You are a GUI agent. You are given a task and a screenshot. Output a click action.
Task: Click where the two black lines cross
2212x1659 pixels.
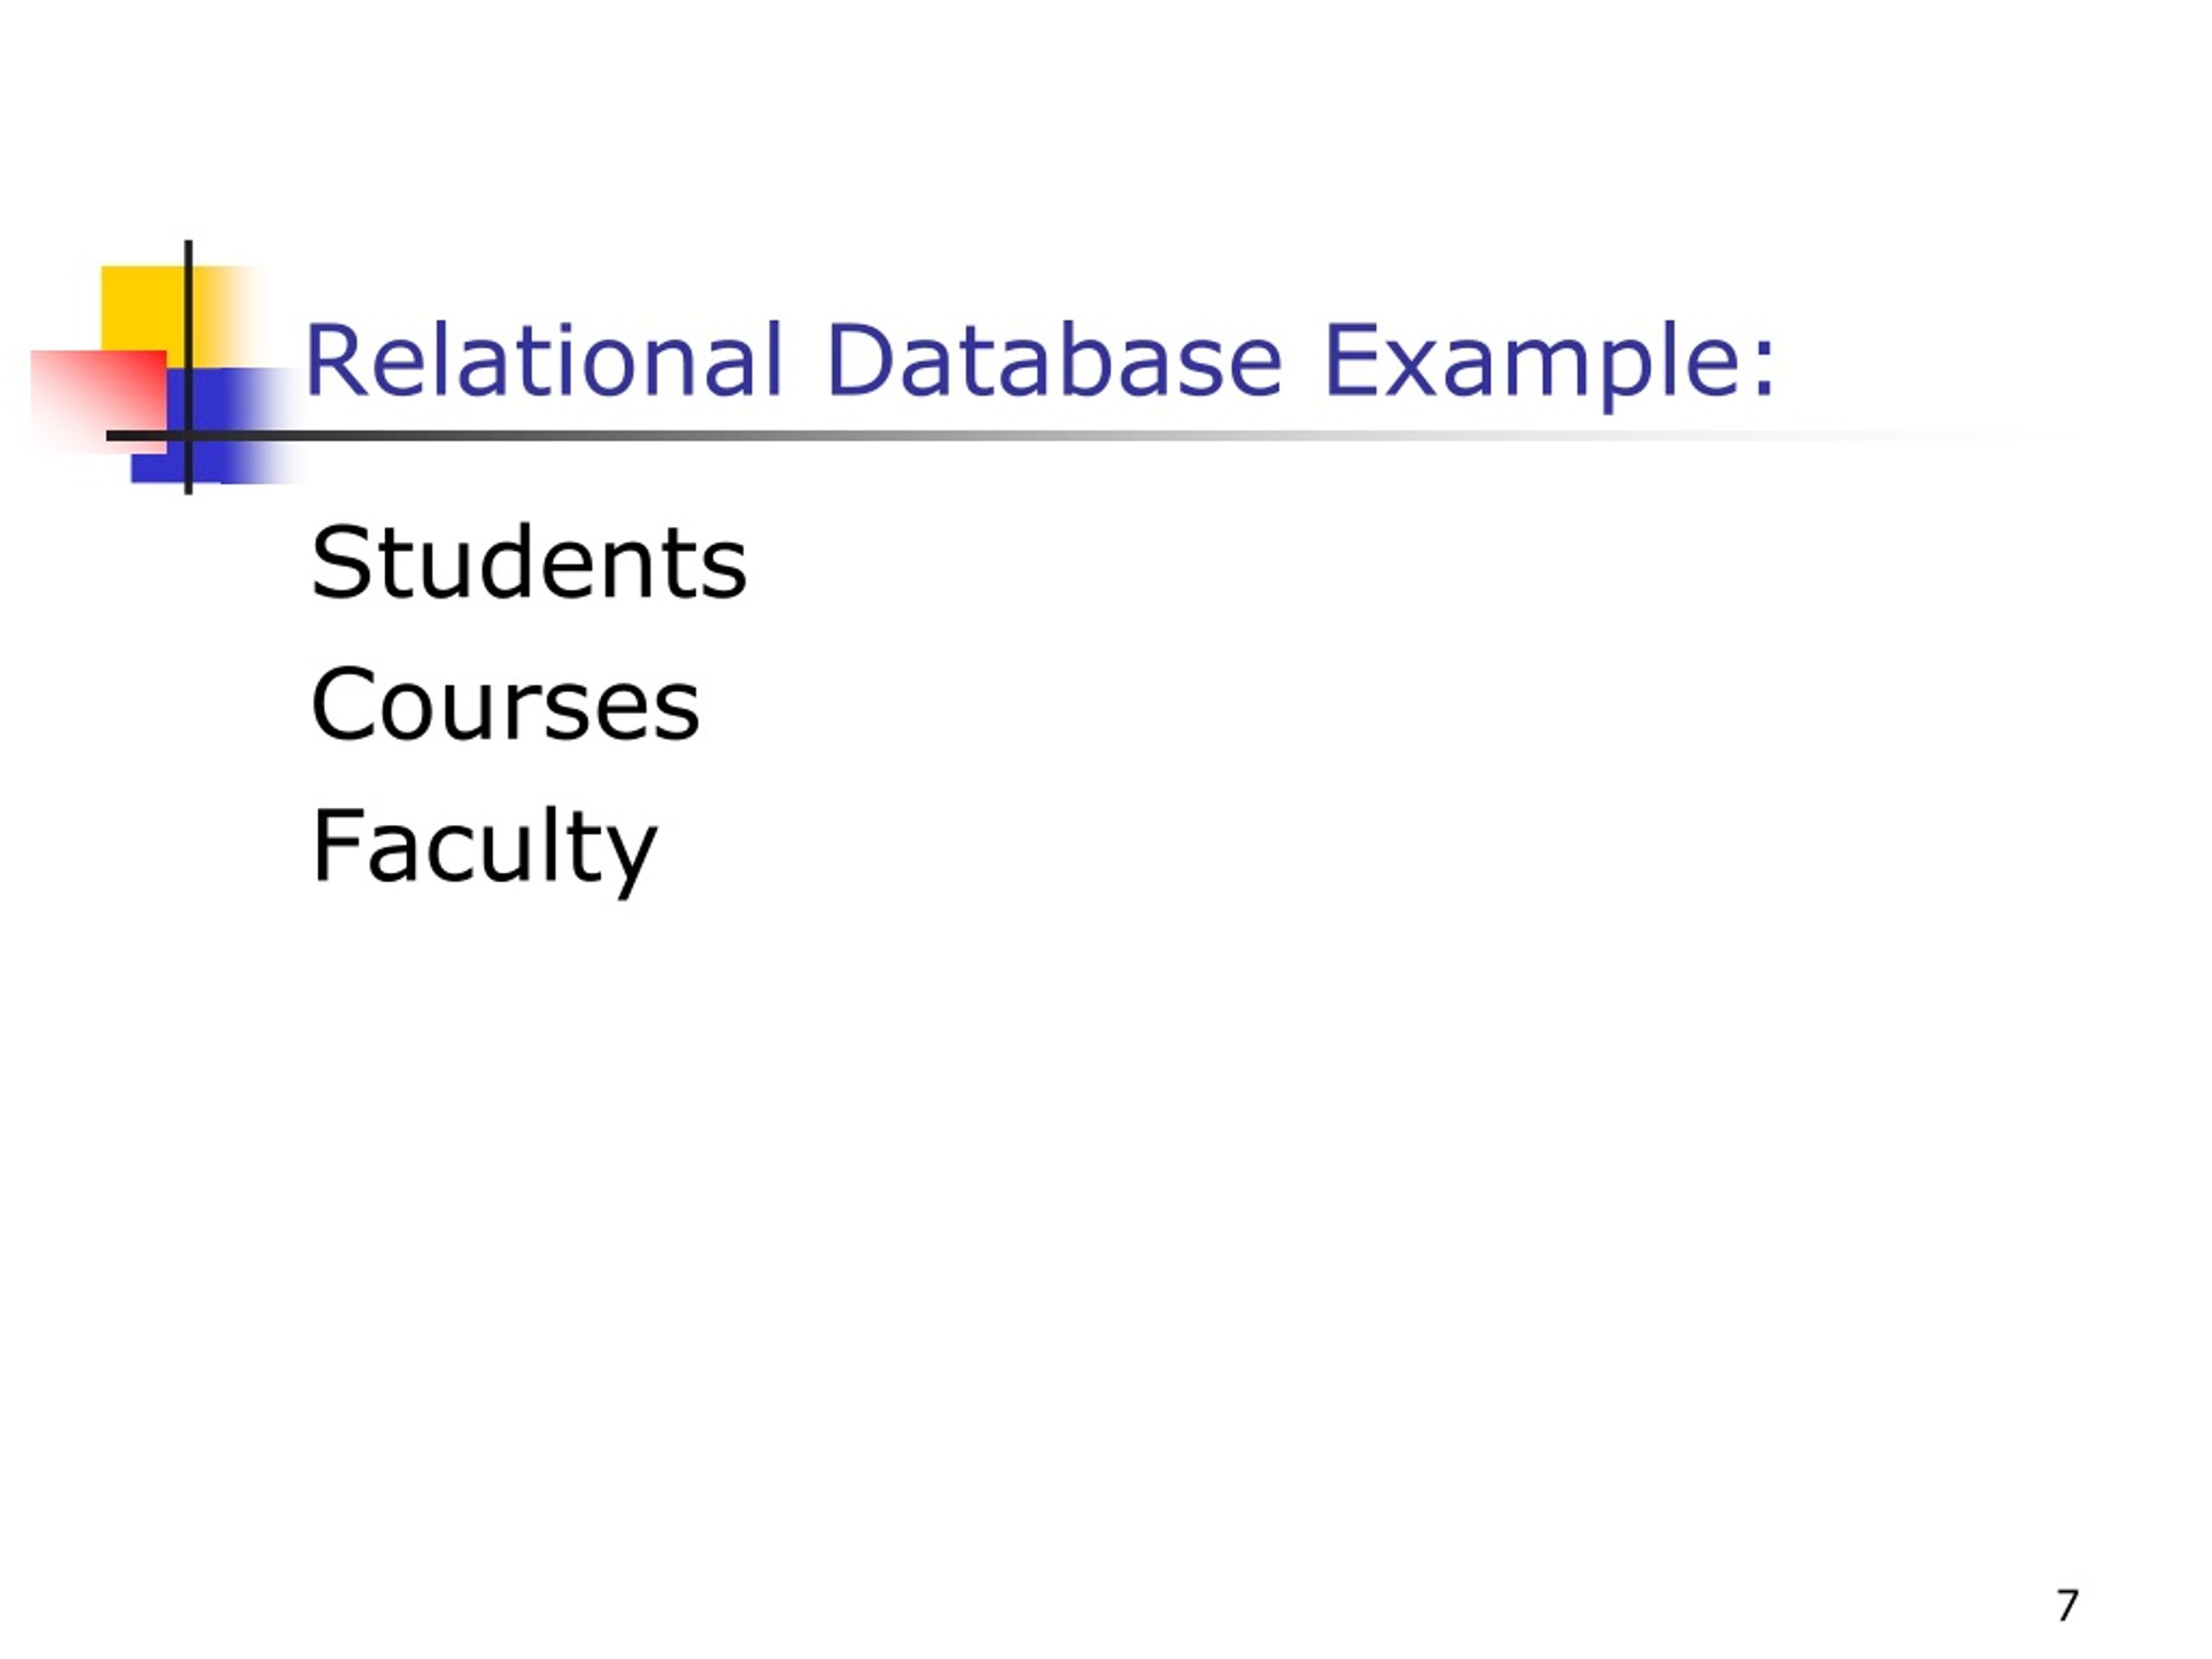[188, 436]
